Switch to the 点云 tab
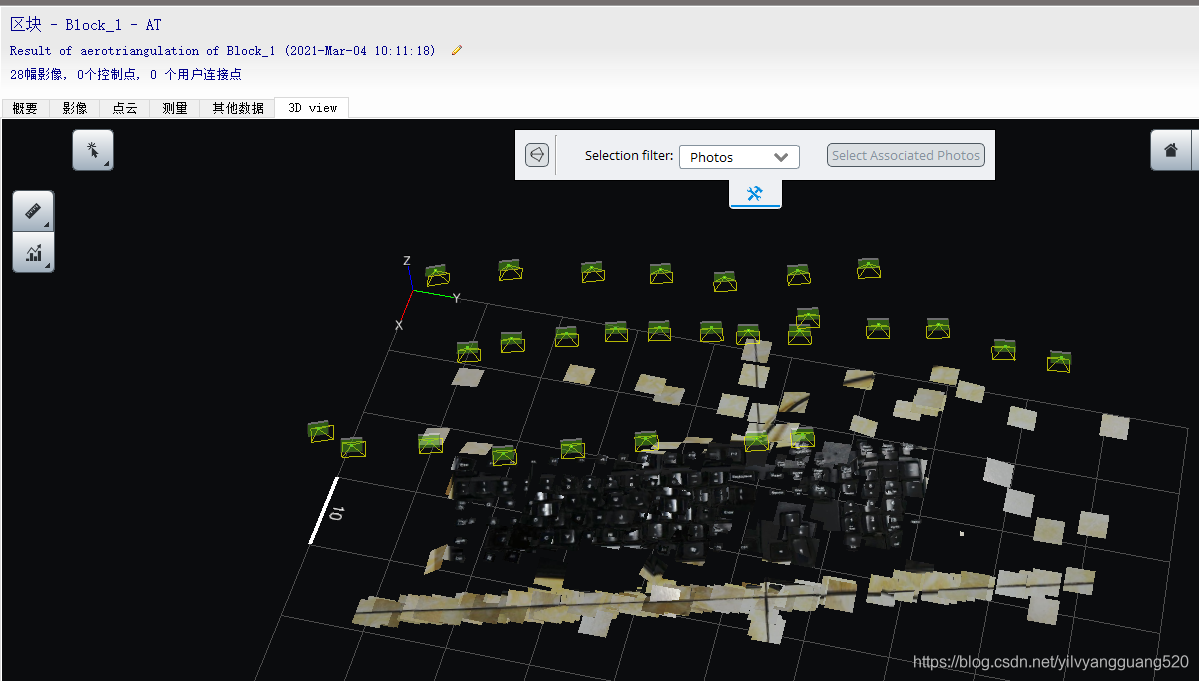 click(125, 108)
